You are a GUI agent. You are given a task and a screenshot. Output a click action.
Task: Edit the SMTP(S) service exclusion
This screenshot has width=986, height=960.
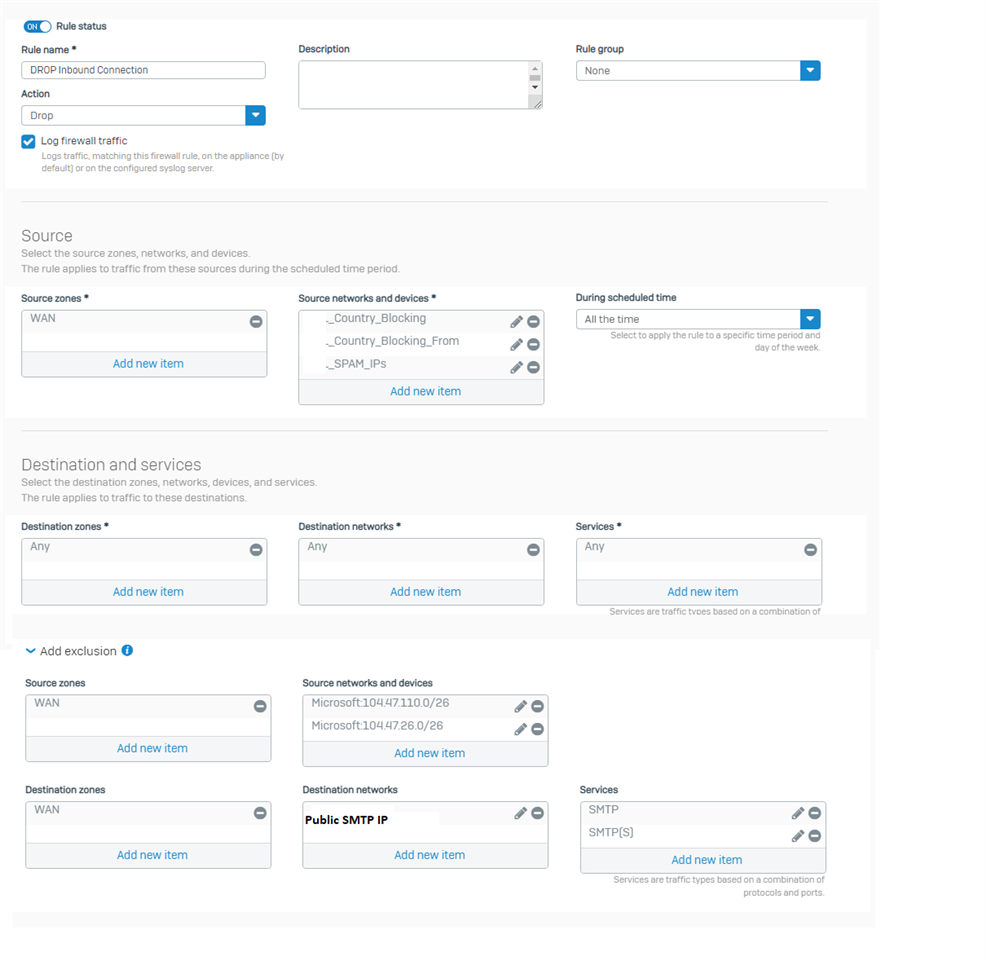(798, 836)
